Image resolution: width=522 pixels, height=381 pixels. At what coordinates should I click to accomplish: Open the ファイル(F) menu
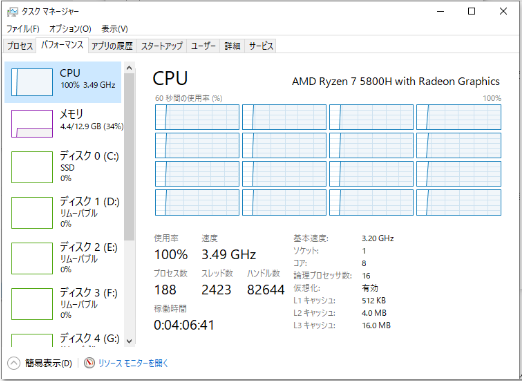point(23,29)
